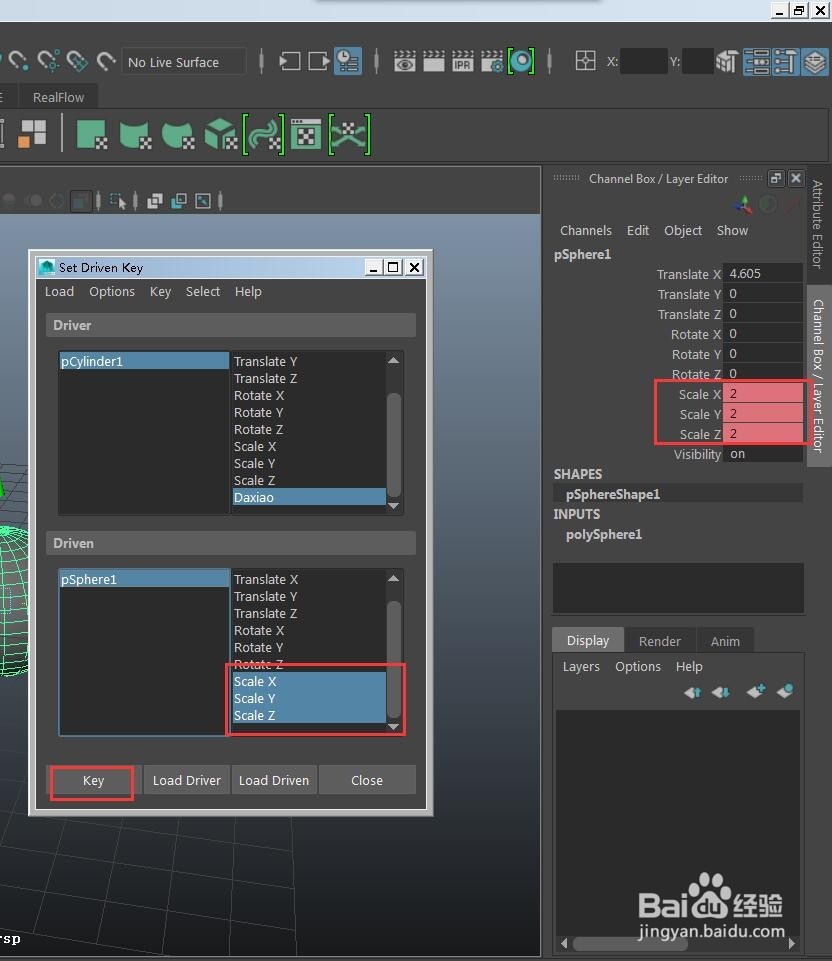Click create new empty layer icon
The width and height of the screenshot is (832, 961).
756,691
